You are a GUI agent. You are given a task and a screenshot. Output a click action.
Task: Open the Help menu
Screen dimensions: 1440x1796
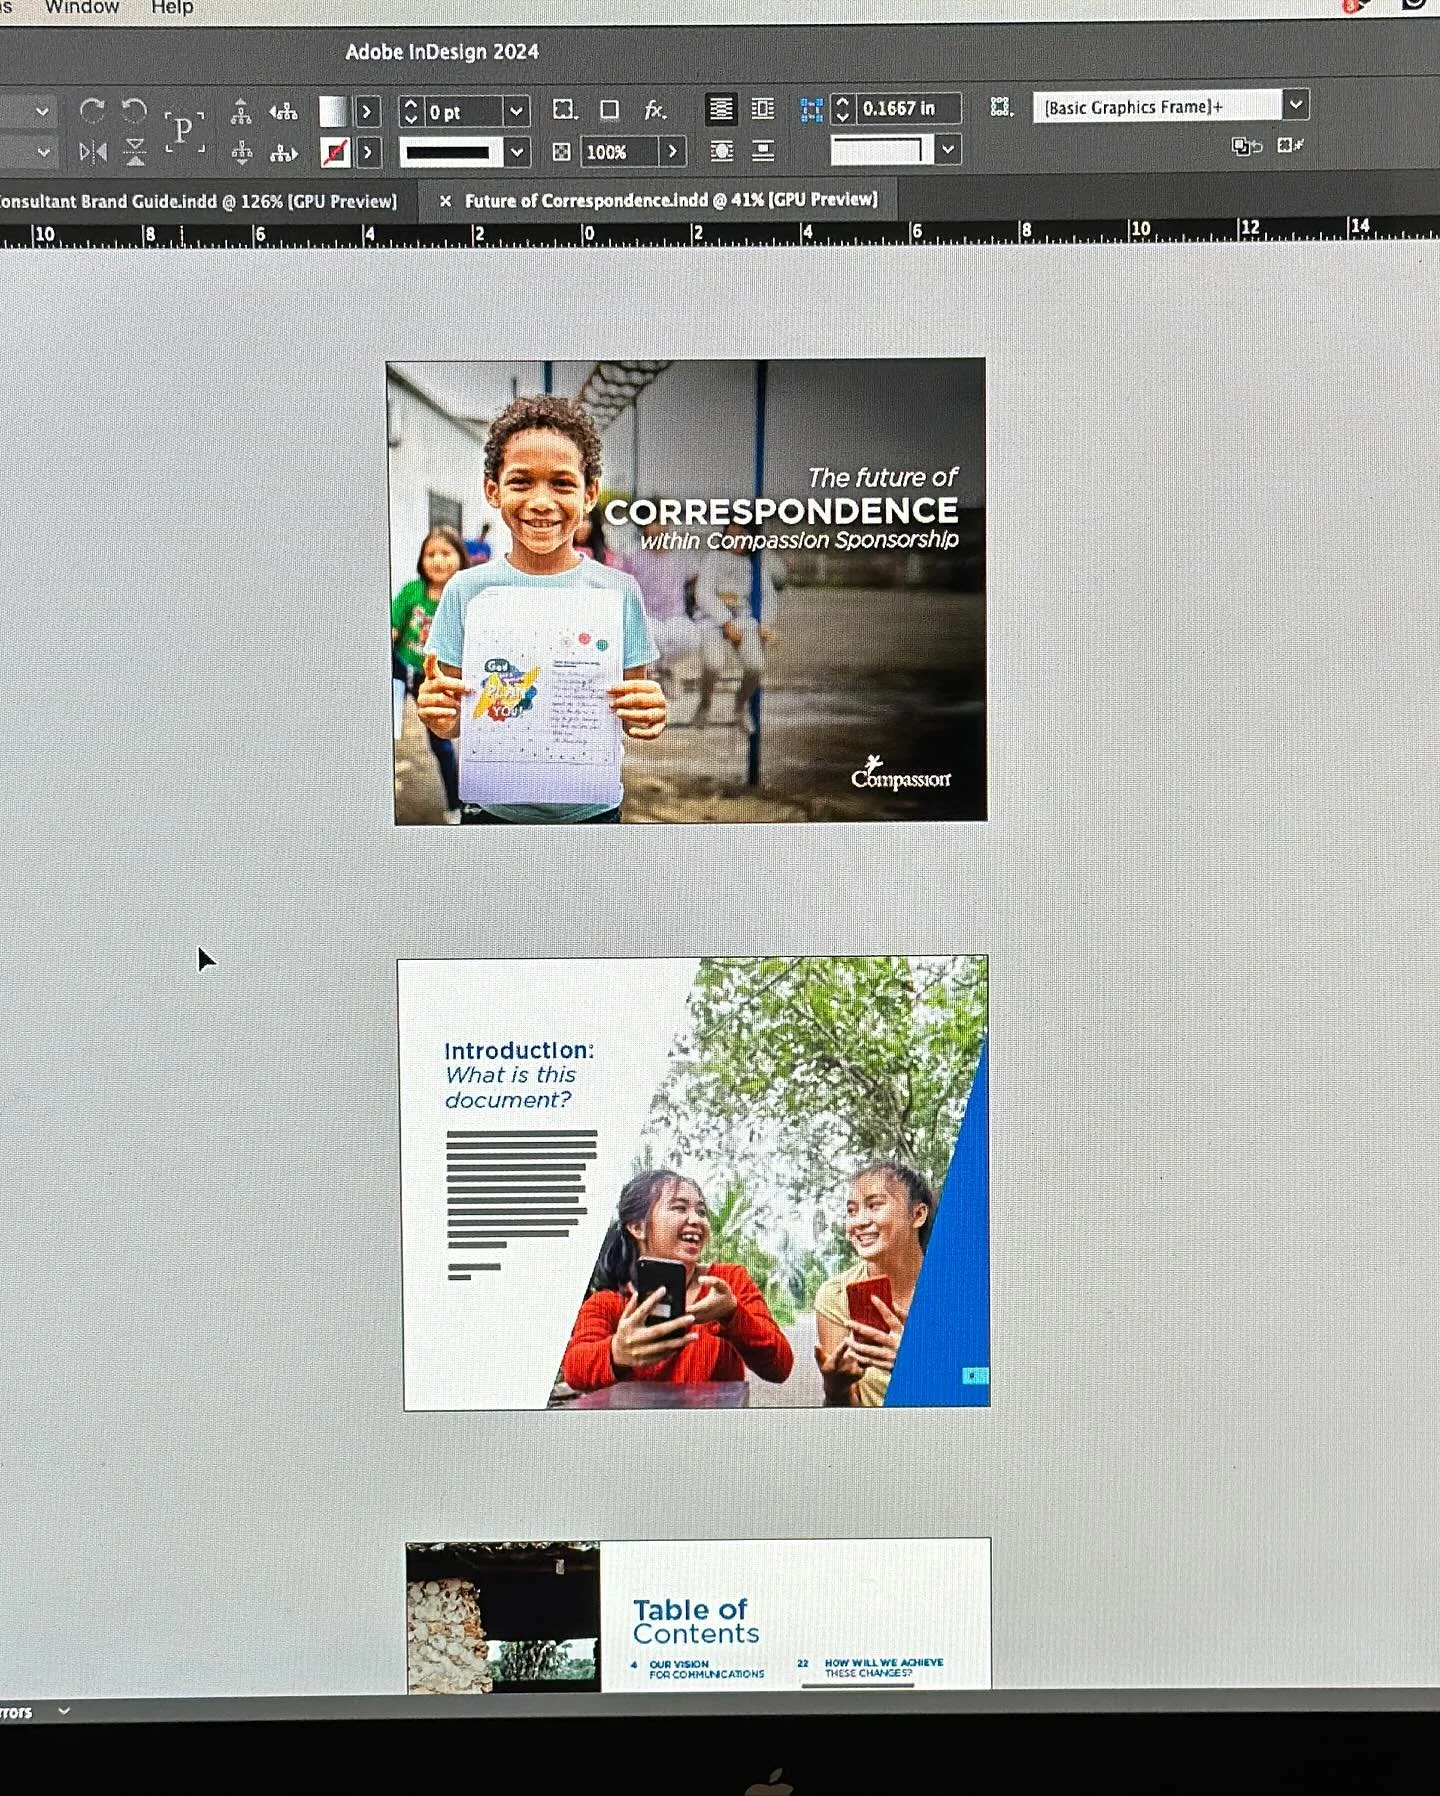[x=172, y=8]
